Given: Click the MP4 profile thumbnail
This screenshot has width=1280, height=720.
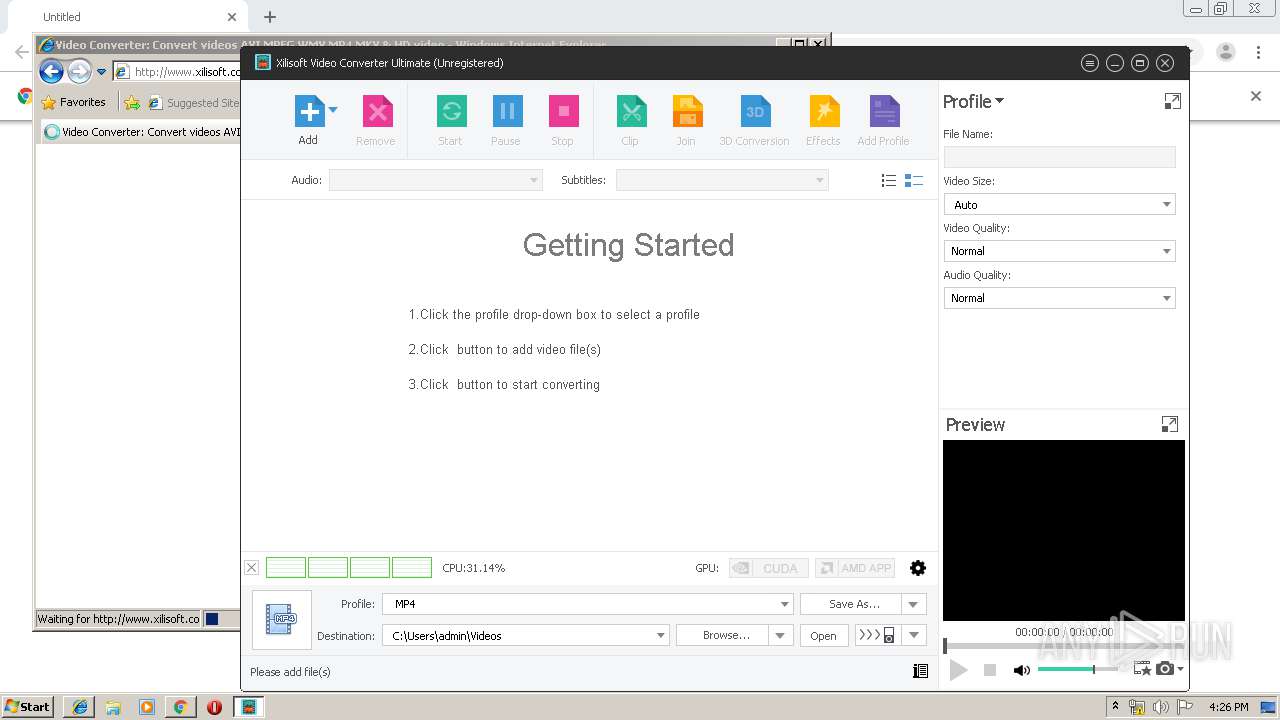Looking at the screenshot, I should click(x=282, y=620).
